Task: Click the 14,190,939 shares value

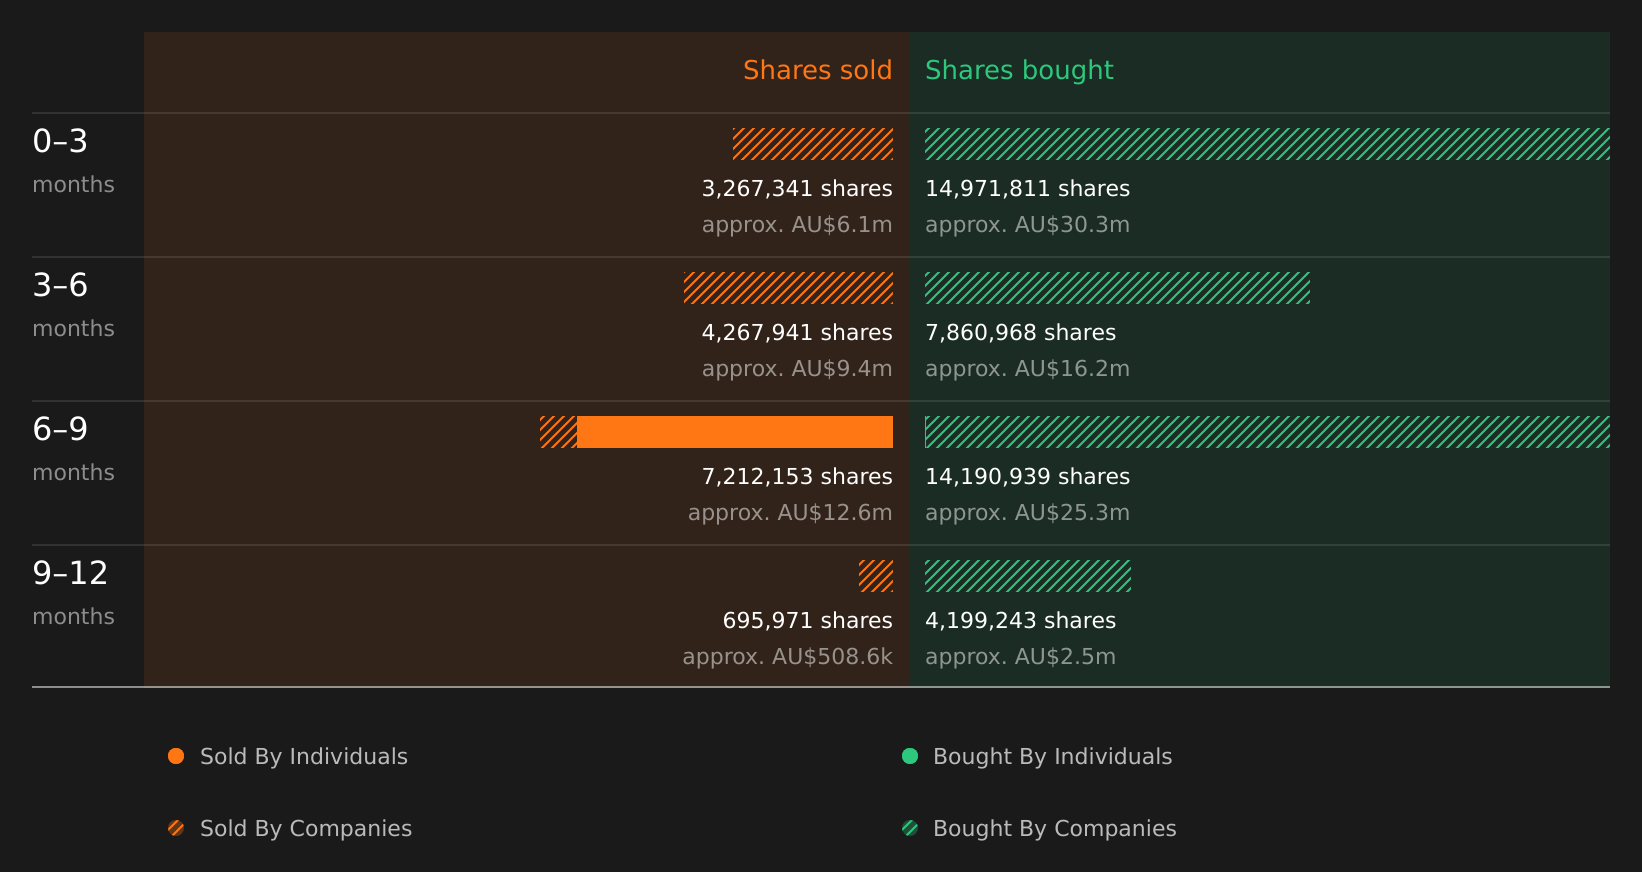Action: coord(1027,477)
